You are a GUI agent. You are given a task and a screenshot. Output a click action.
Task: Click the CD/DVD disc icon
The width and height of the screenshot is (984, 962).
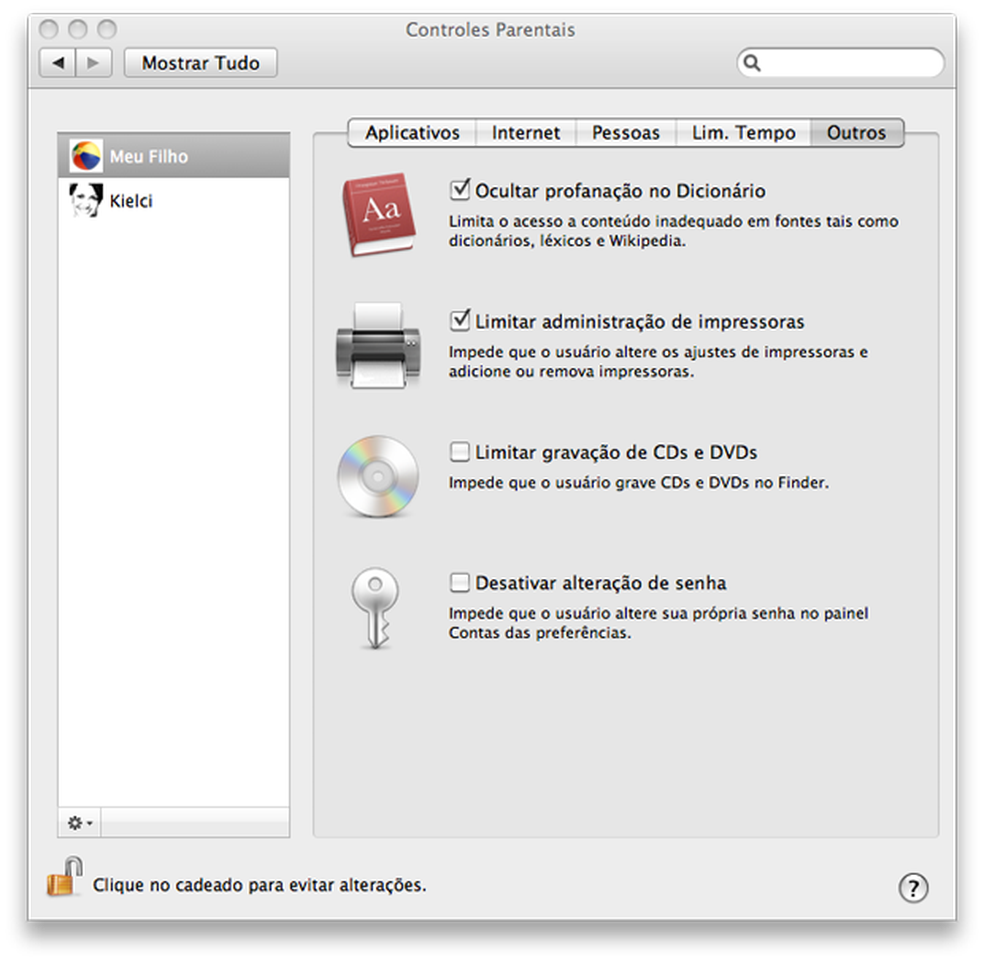point(378,477)
